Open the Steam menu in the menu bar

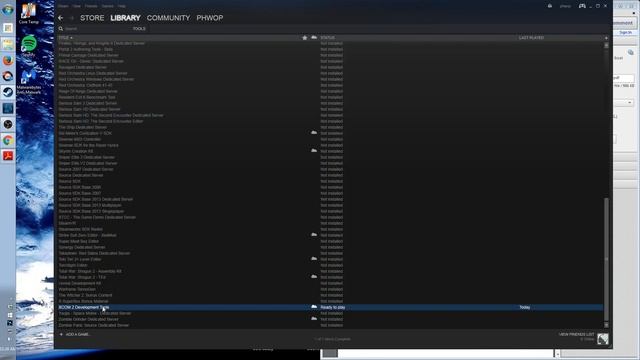(63, 6)
